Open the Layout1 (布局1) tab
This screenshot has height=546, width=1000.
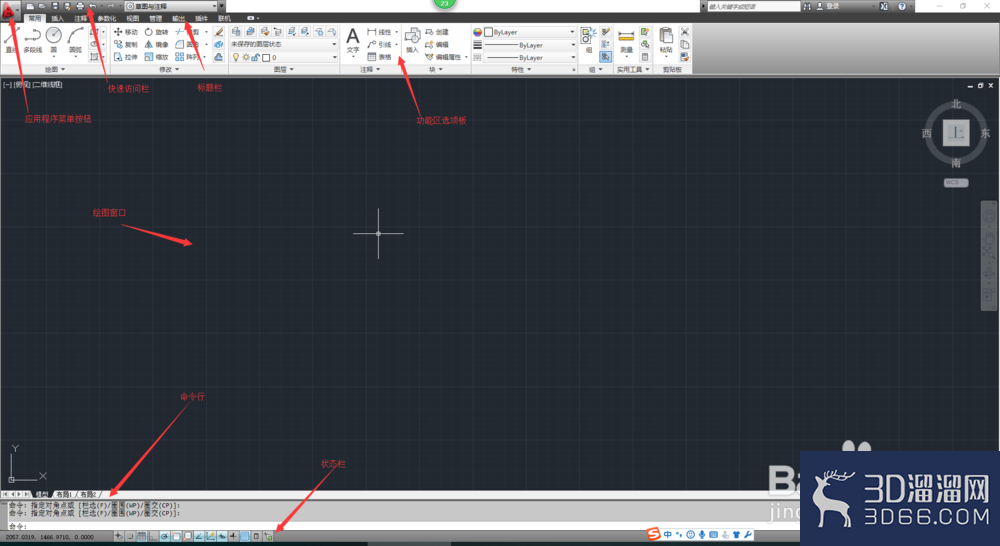(64, 494)
